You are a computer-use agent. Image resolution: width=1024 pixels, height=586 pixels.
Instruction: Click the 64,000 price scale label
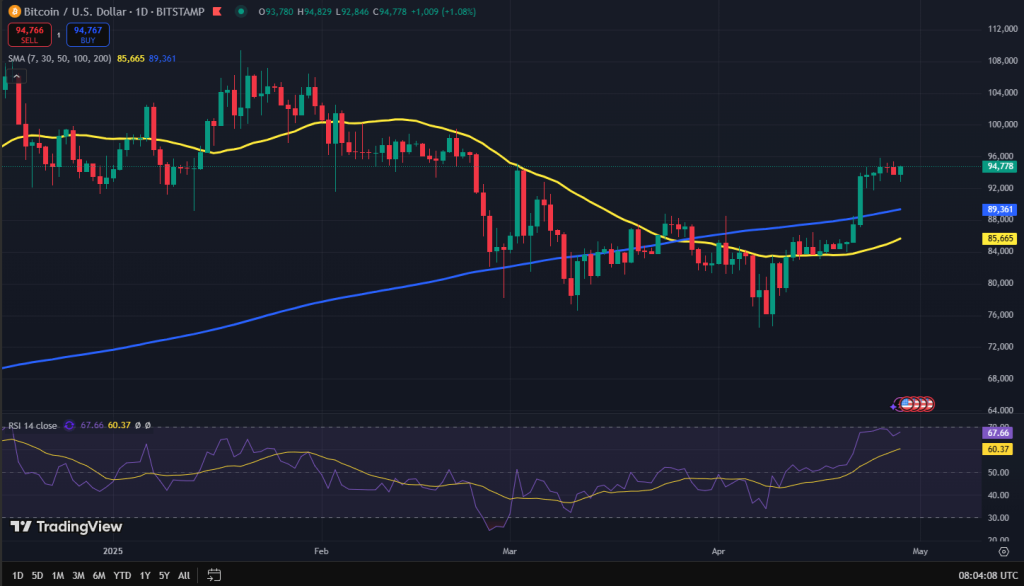click(x=1002, y=410)
